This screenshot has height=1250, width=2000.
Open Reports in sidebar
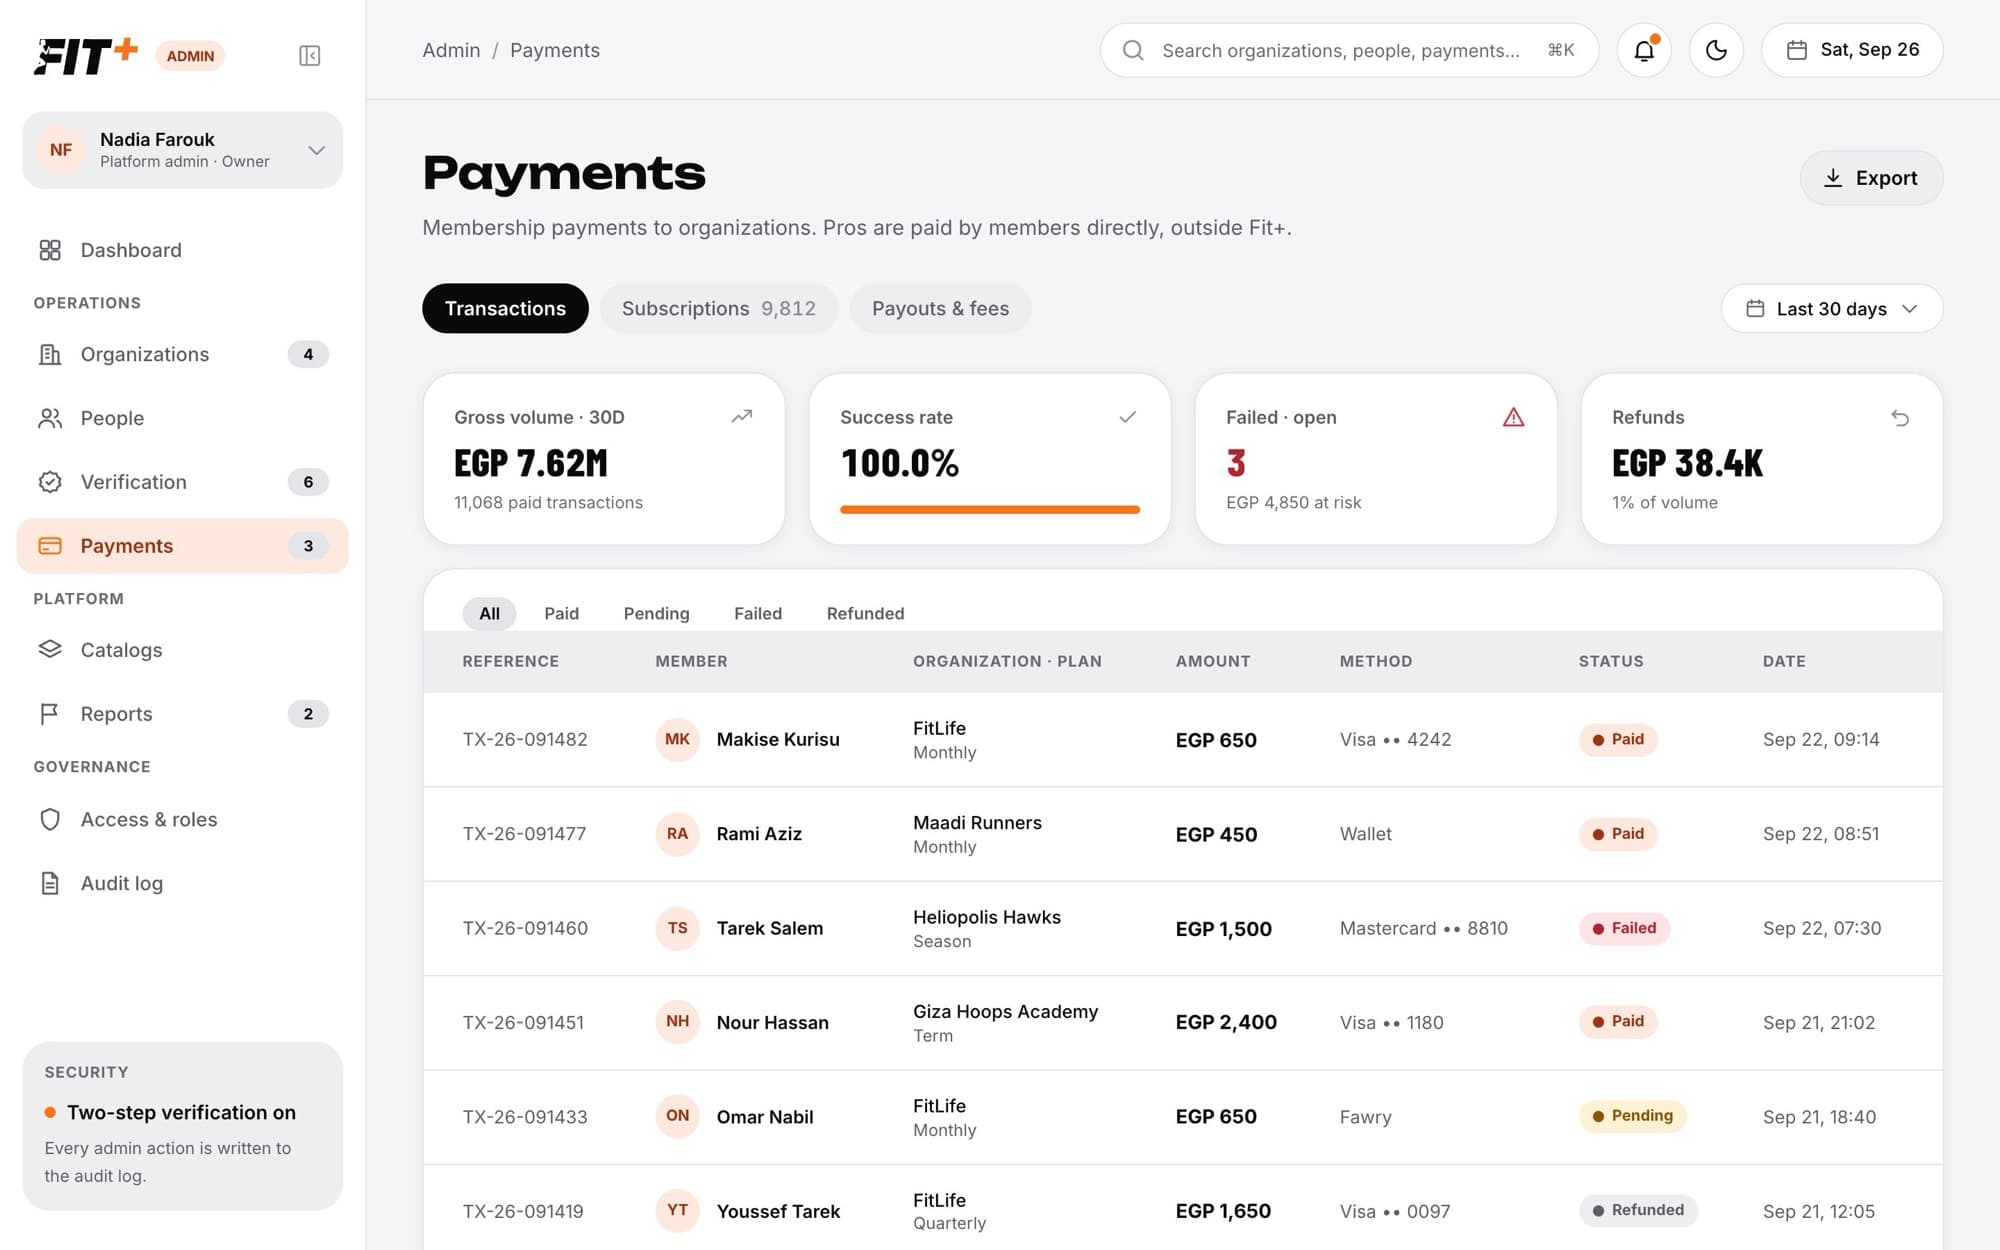183,714
